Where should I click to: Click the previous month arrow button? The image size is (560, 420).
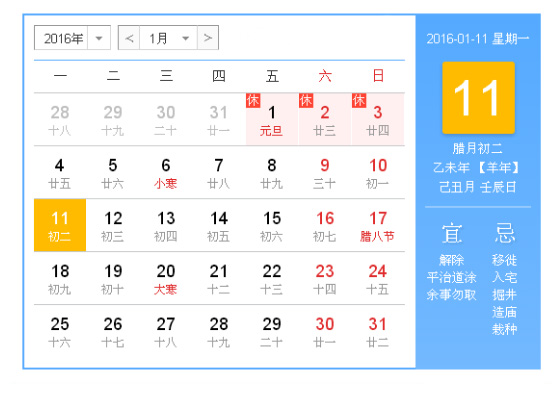tap(129, 38)
